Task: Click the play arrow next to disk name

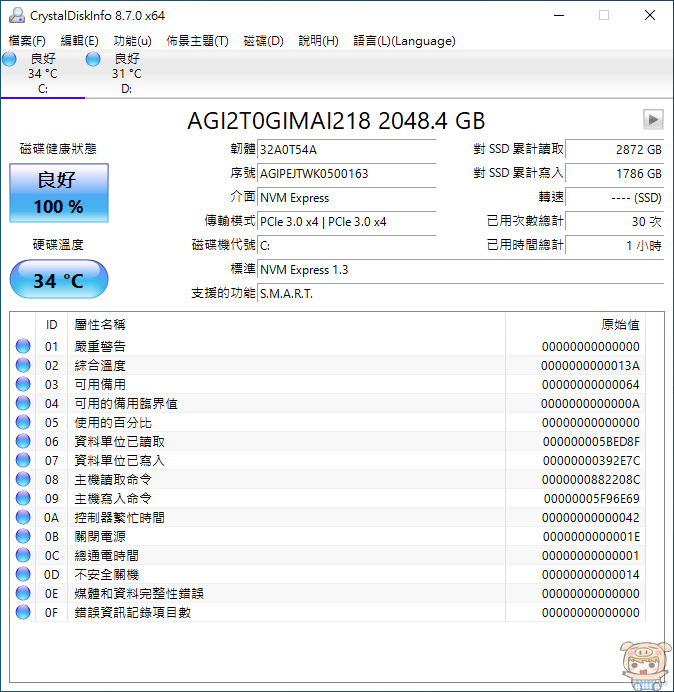Action: pyautogui.click(x=653, y=120)
